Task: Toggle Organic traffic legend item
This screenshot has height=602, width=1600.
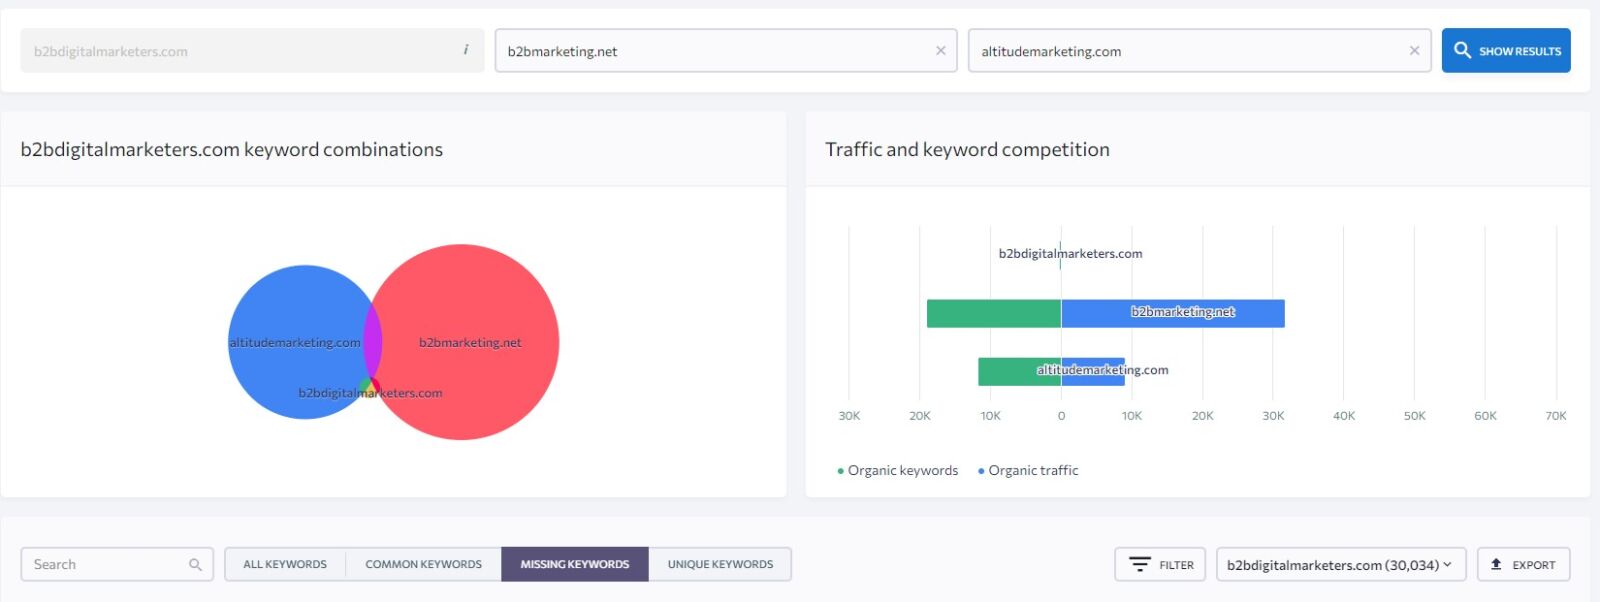Action: 1028,471
